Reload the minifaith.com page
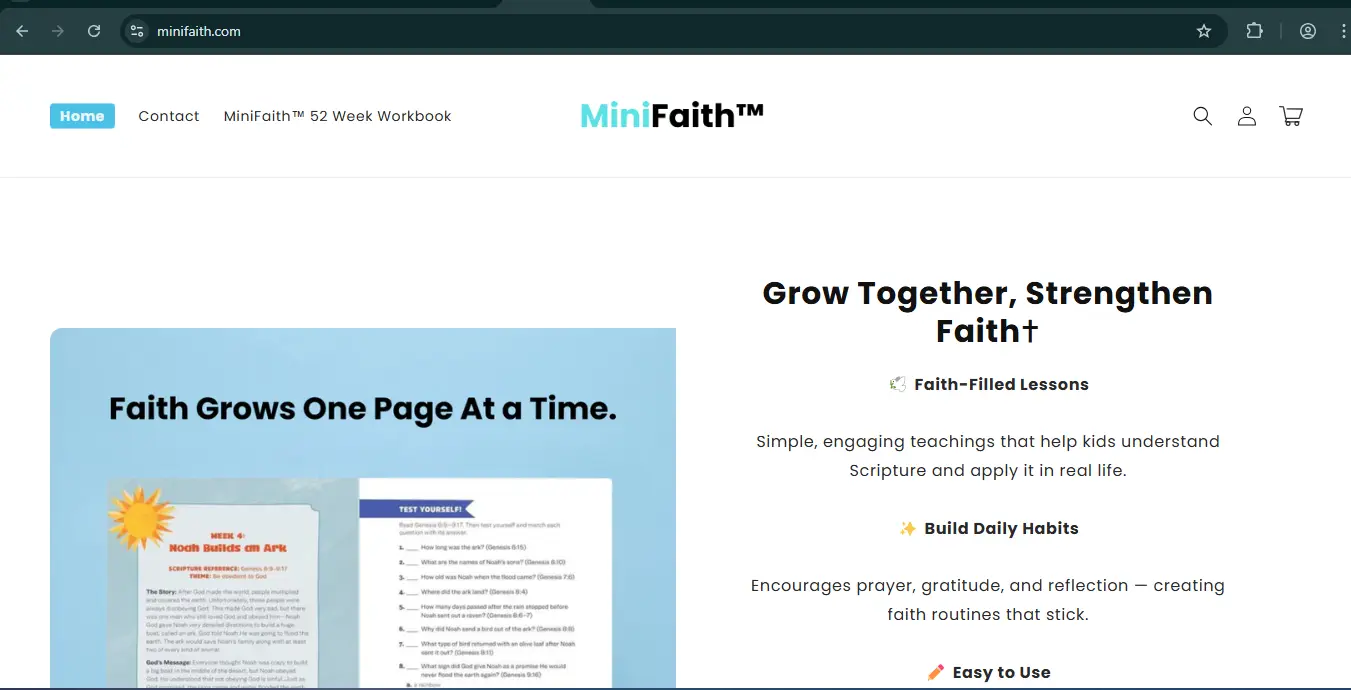Viewport: 1351px width, 690px height. [94, 31]
